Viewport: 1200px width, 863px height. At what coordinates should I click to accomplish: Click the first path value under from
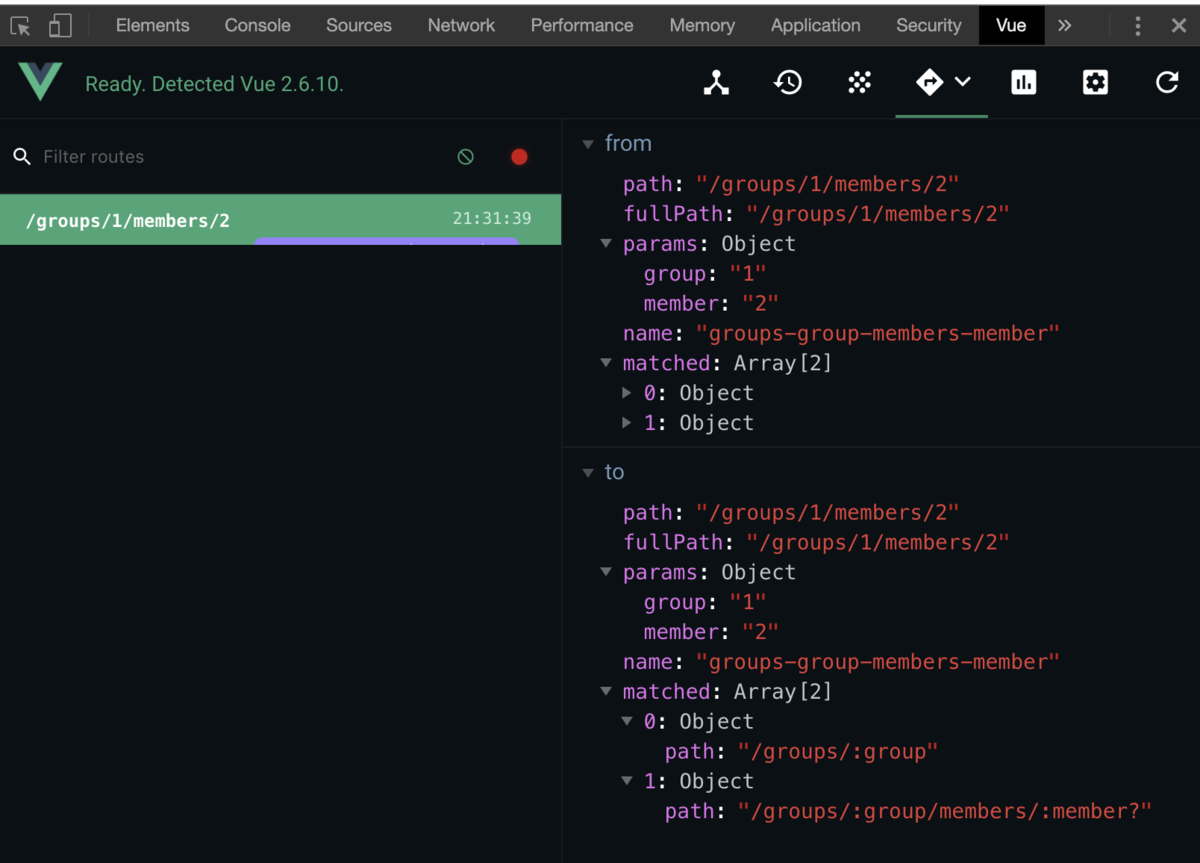tap(828, 184)
